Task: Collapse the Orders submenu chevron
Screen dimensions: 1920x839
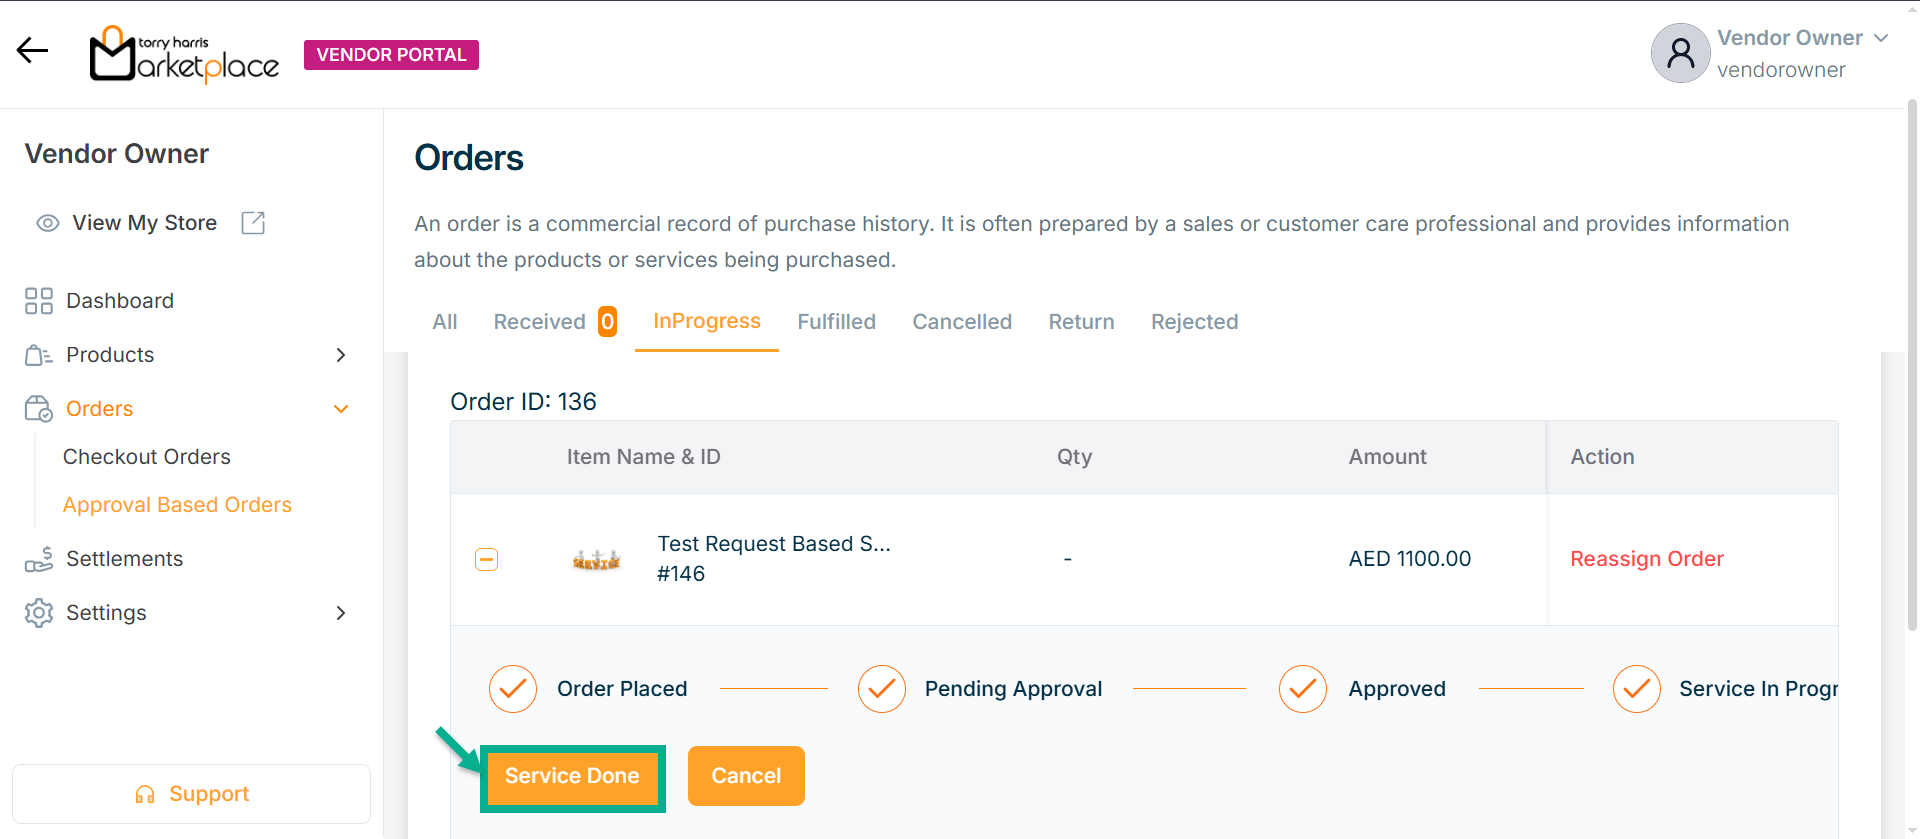Action: pyautogui.click(x=341, y=409)
